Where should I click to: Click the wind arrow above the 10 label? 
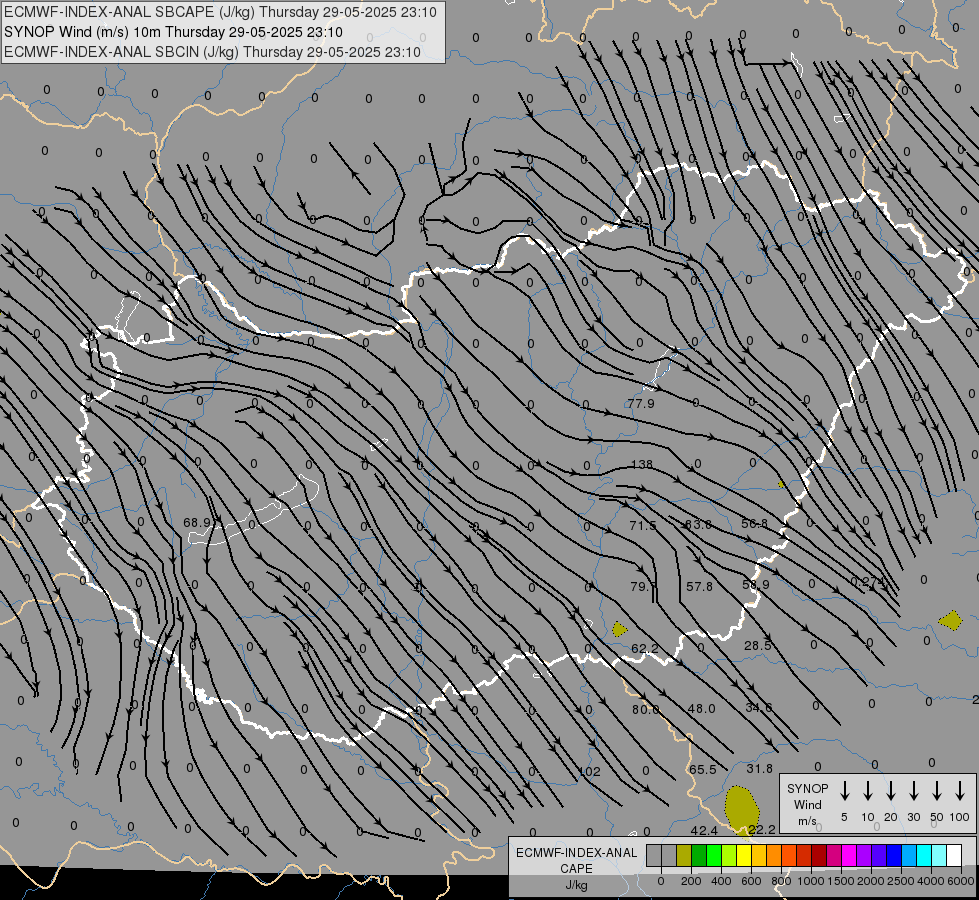coord(868,791)
